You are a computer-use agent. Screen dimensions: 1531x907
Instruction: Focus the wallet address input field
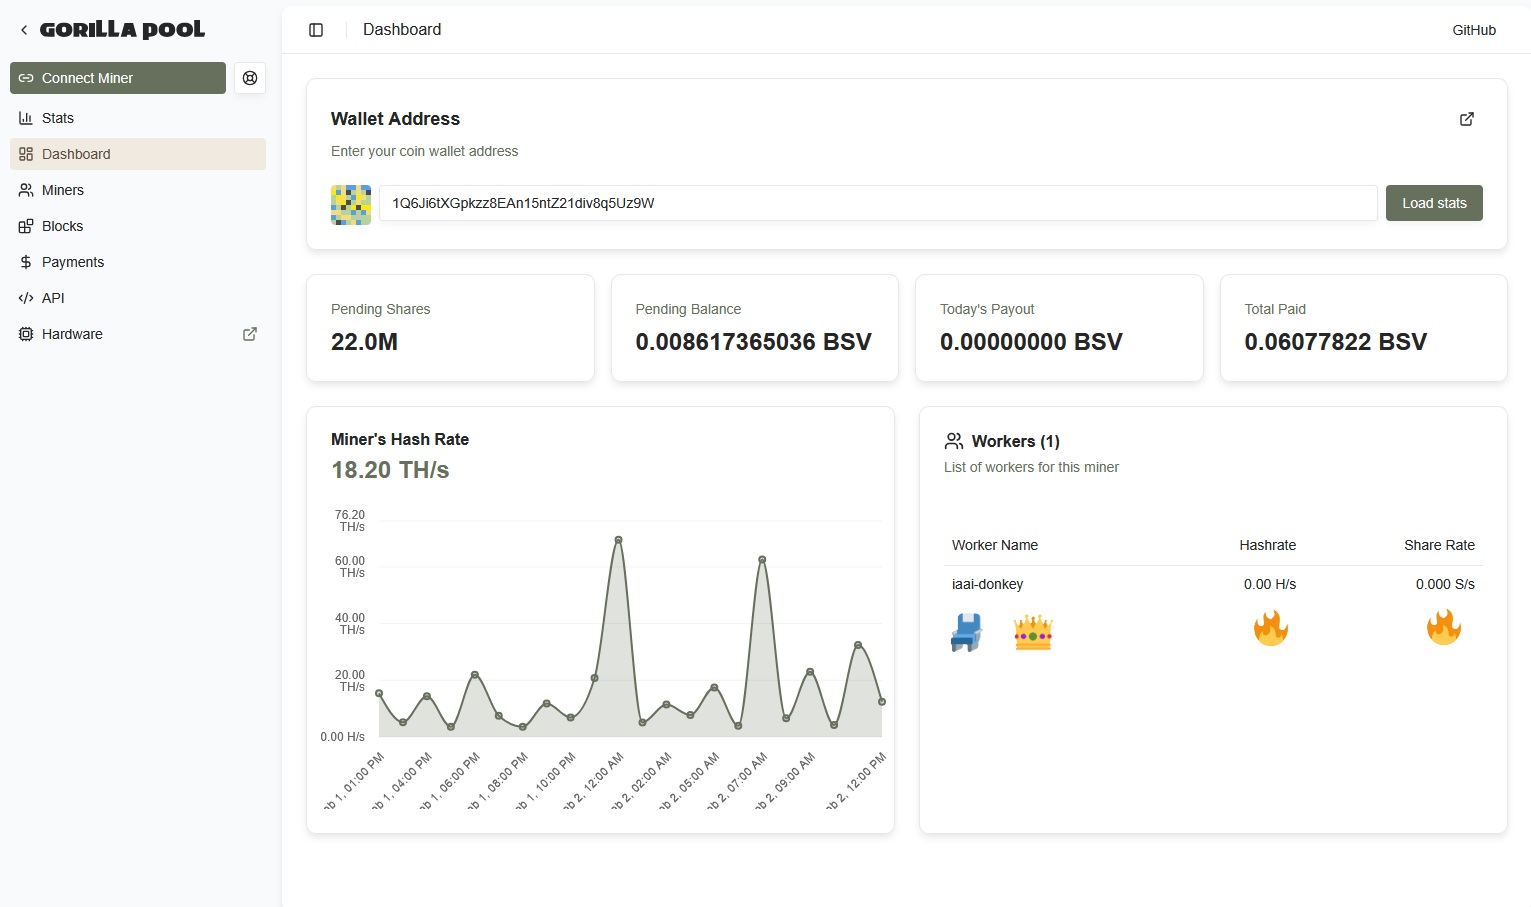point(878,203)
